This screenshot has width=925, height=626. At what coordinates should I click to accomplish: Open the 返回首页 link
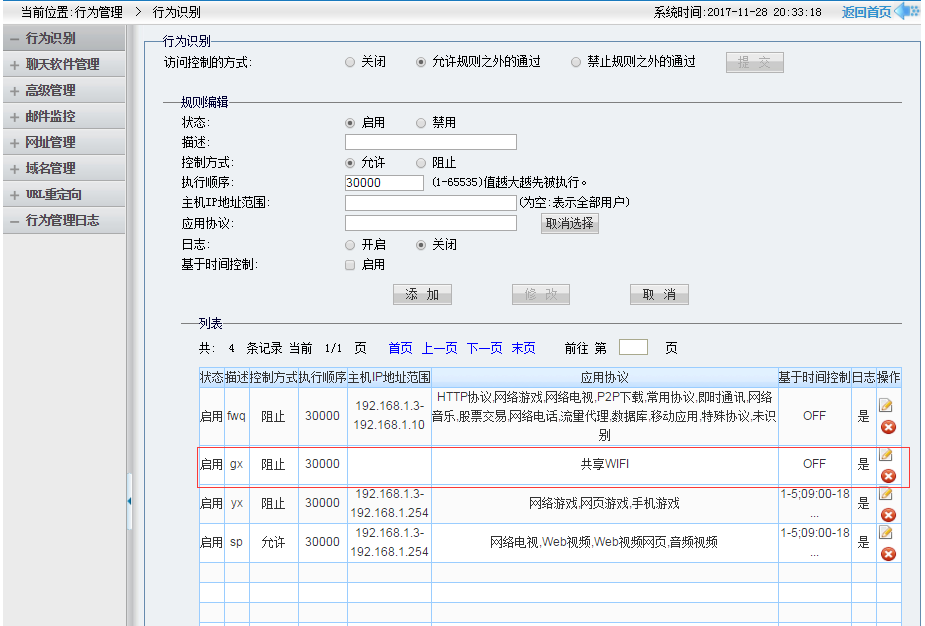[866, 12]
